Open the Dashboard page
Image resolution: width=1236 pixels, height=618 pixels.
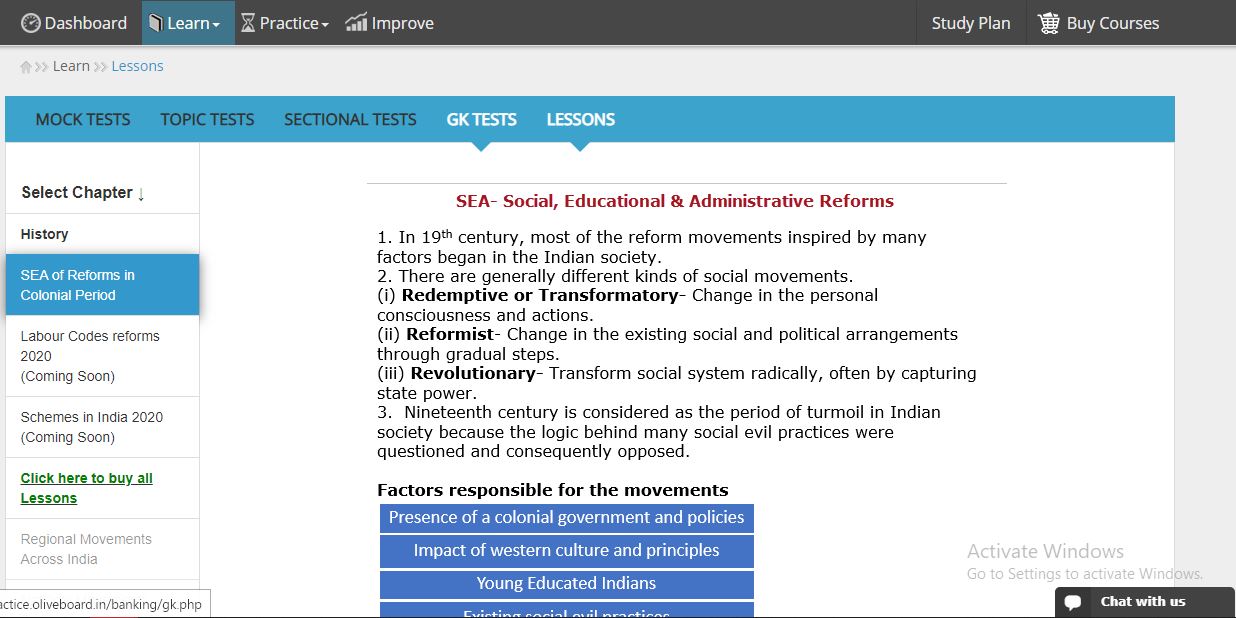(74, 23)
